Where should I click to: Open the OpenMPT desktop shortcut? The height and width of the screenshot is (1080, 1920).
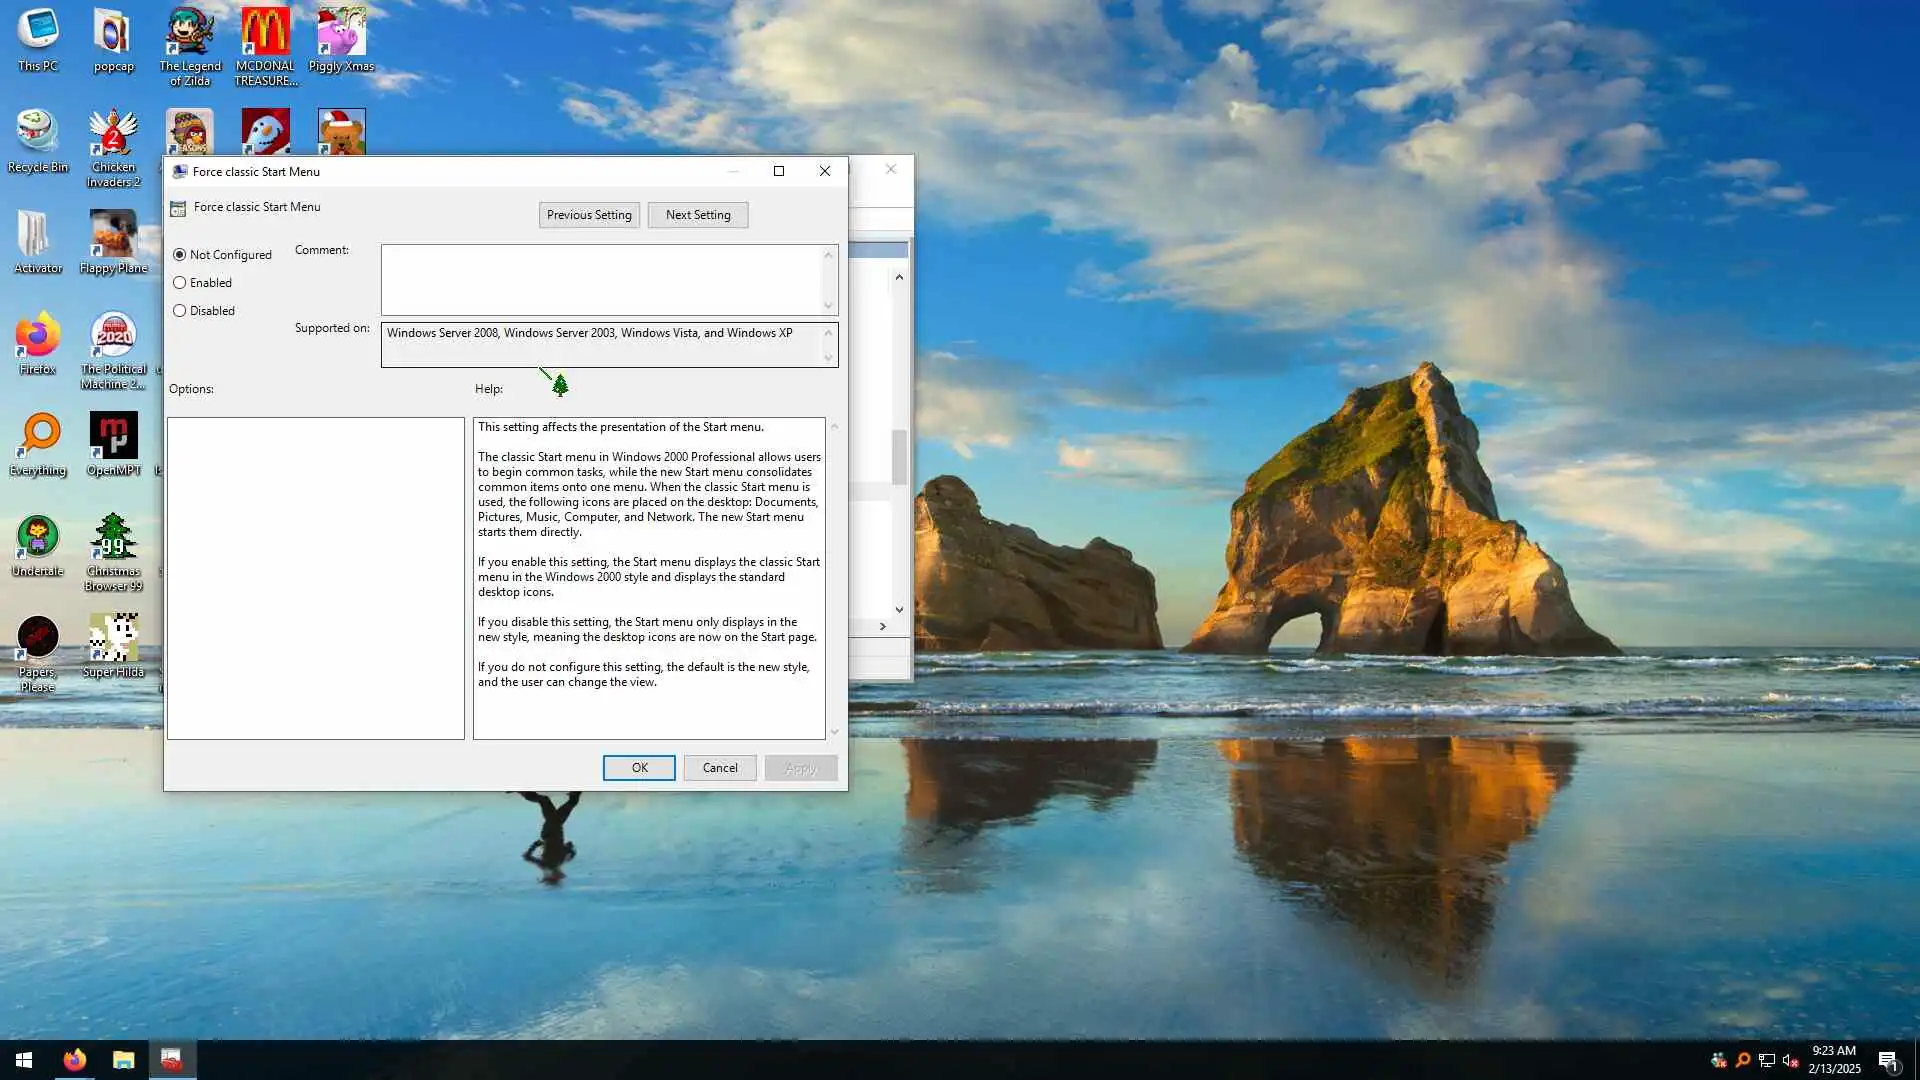pyautogui.click(x=113, y=436)
